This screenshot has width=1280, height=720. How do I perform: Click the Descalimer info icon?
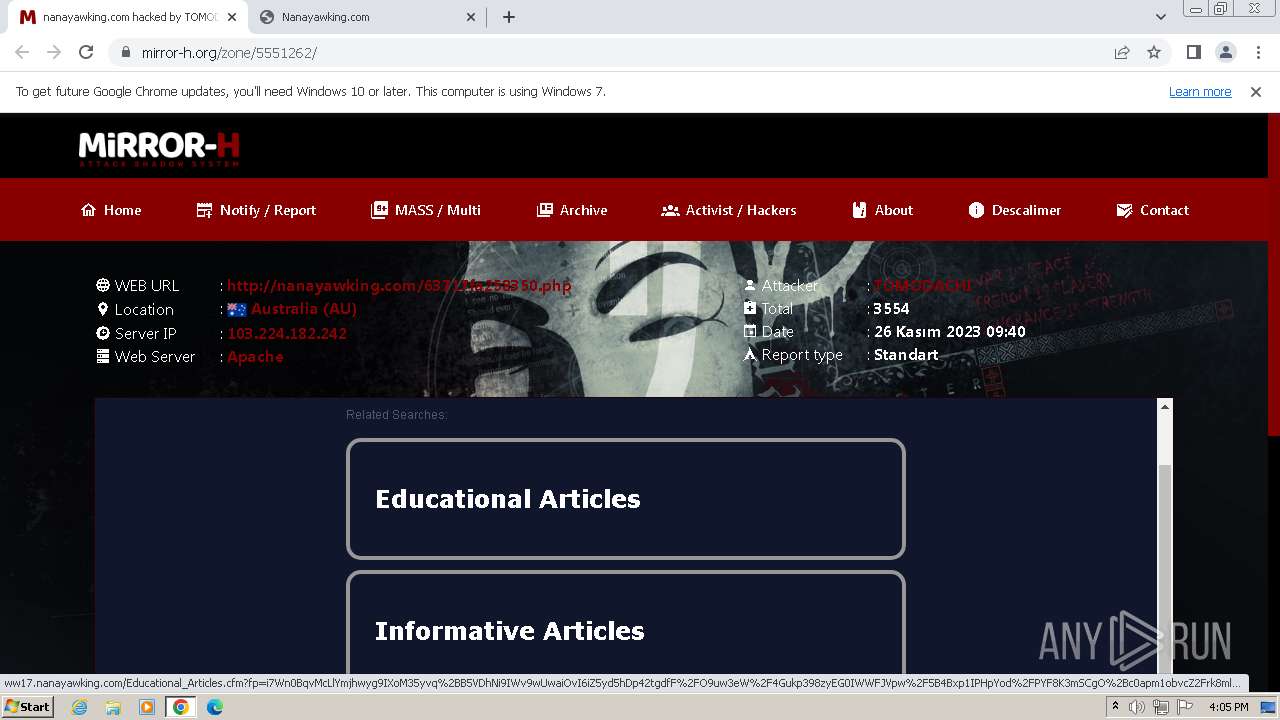(x=976, y=210)
